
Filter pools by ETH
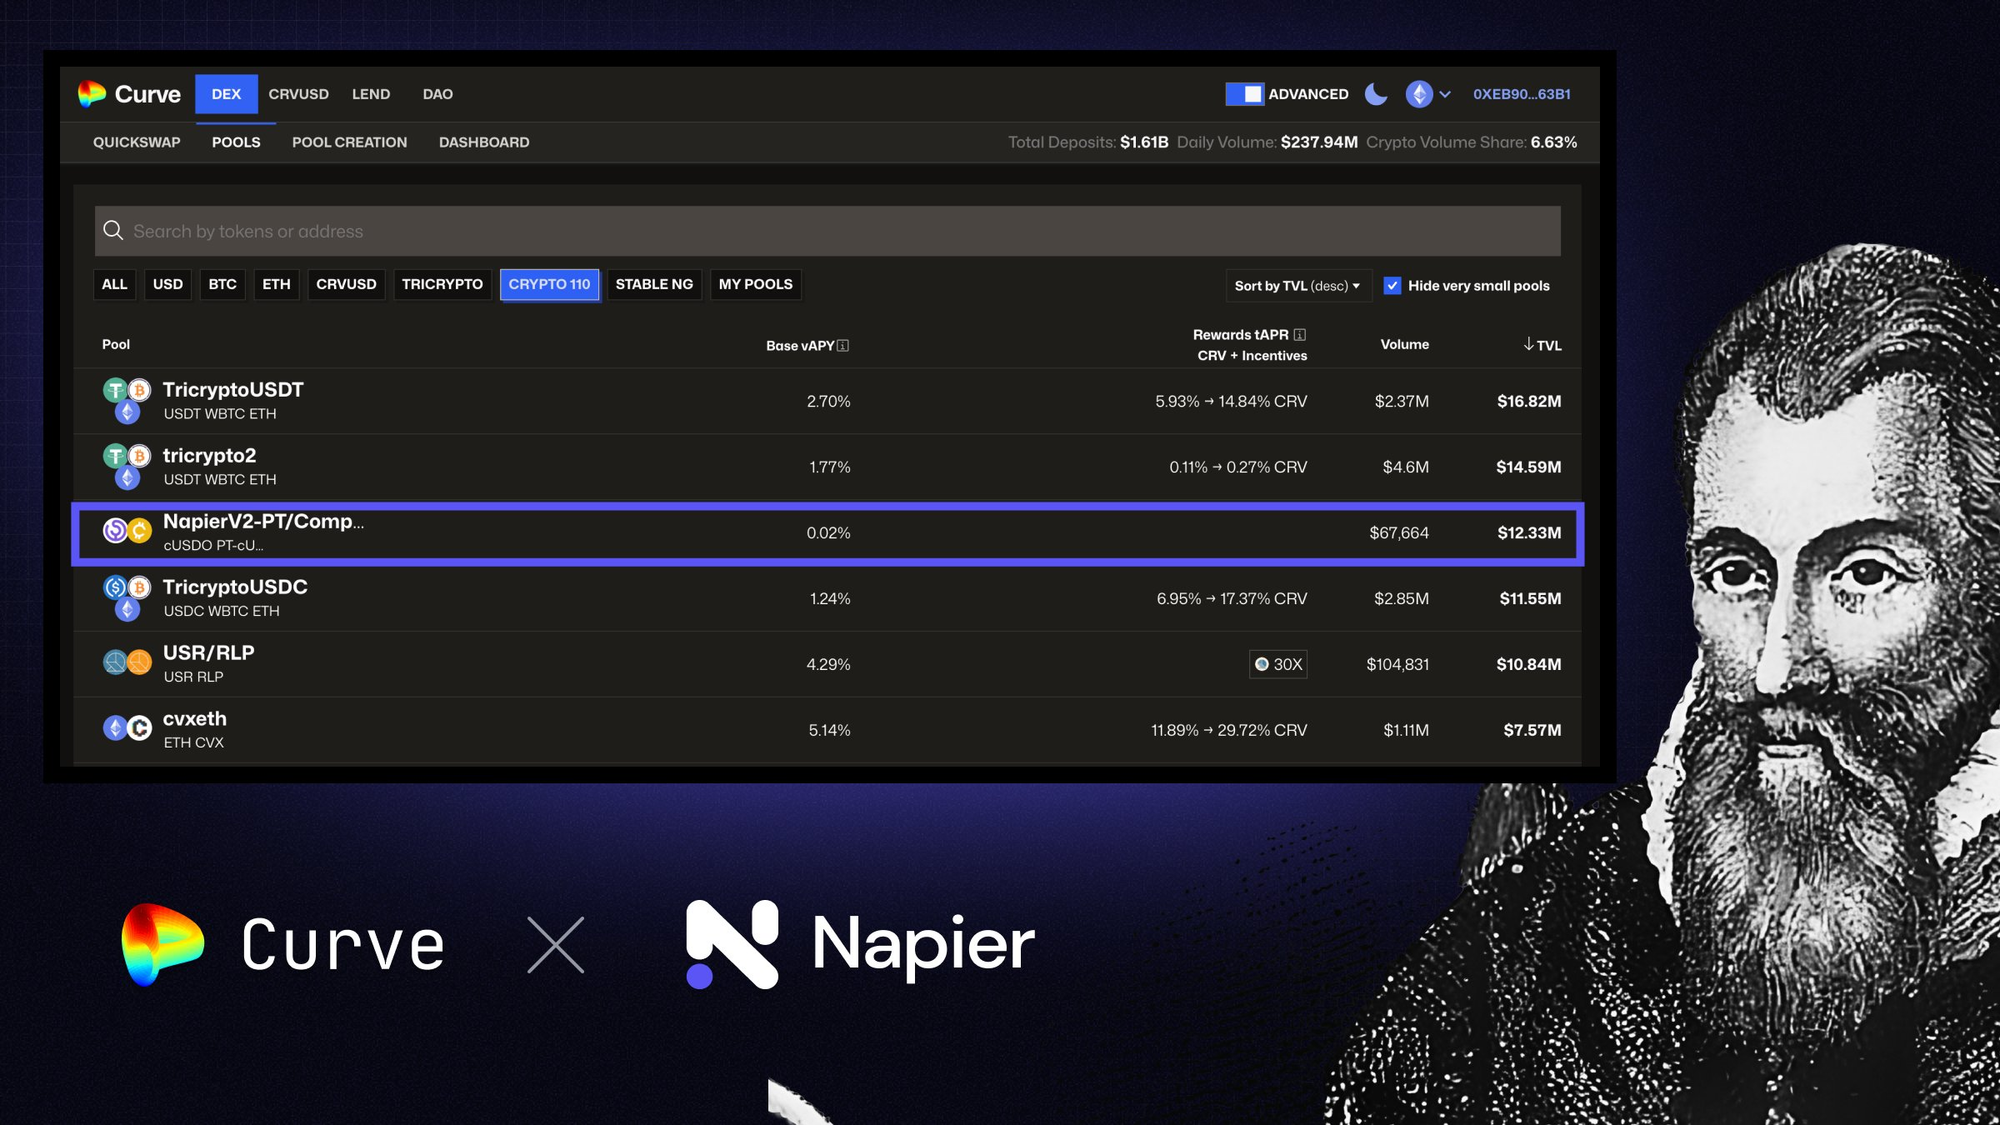pyautogui.click(x=276, y=284)
